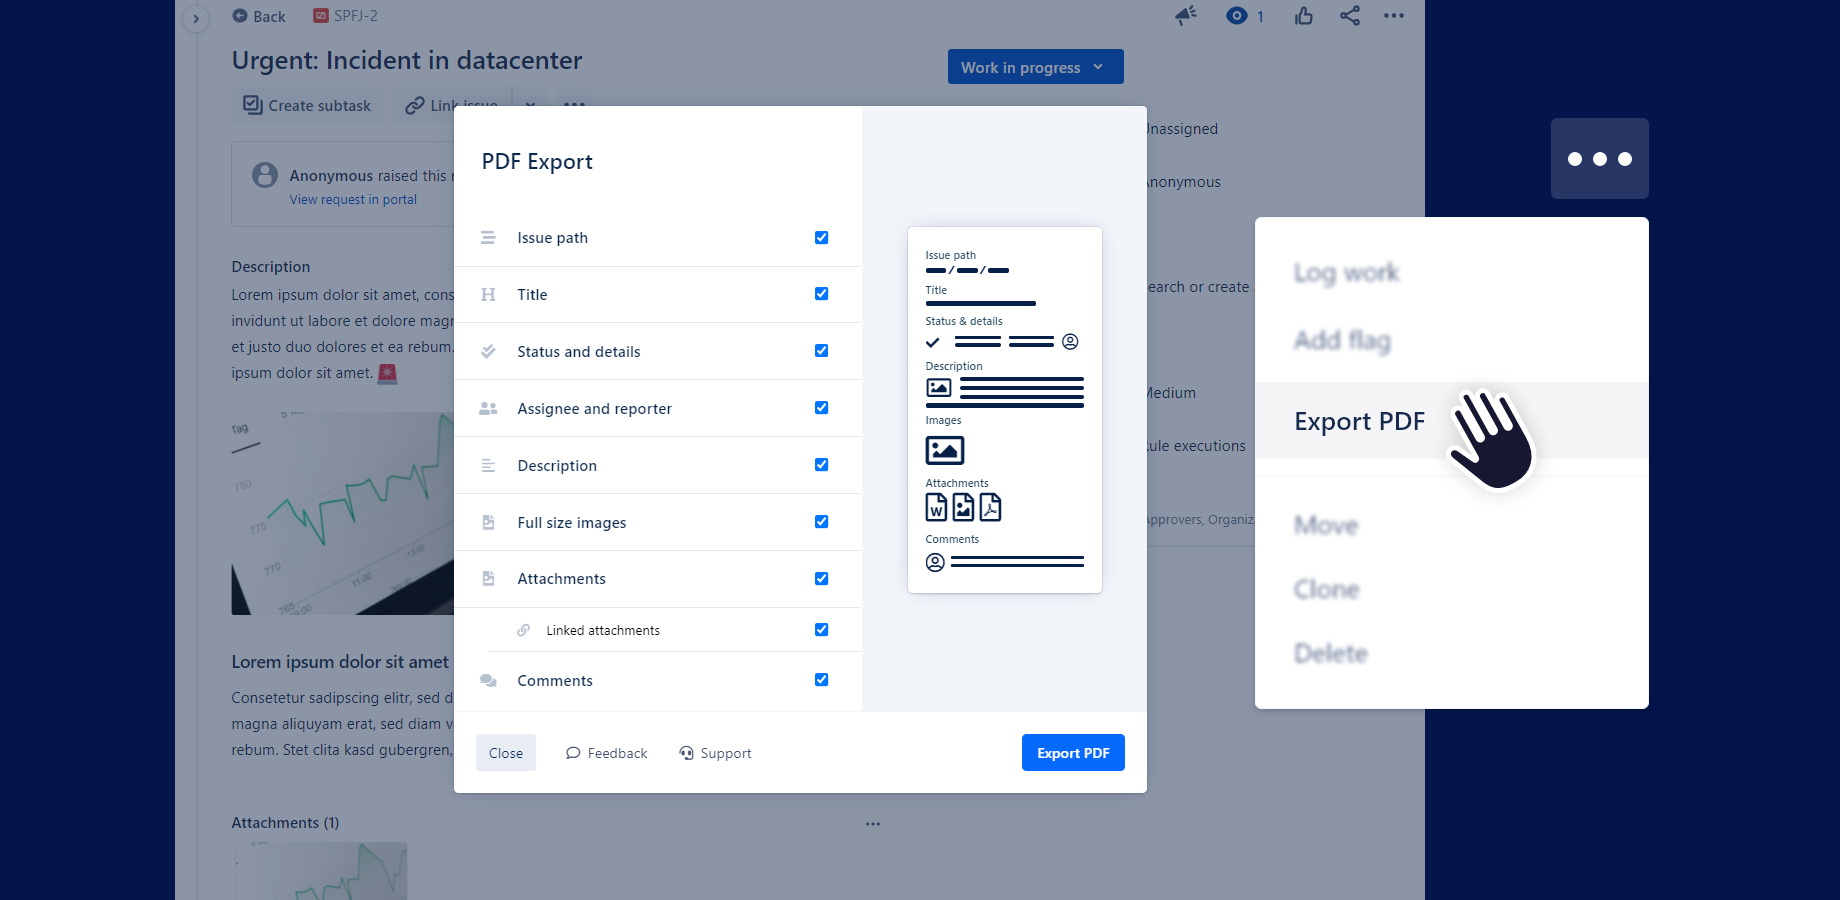Click the Link issue button
The height and width of the screenshot is (900, 1840).
click(451, 104)
